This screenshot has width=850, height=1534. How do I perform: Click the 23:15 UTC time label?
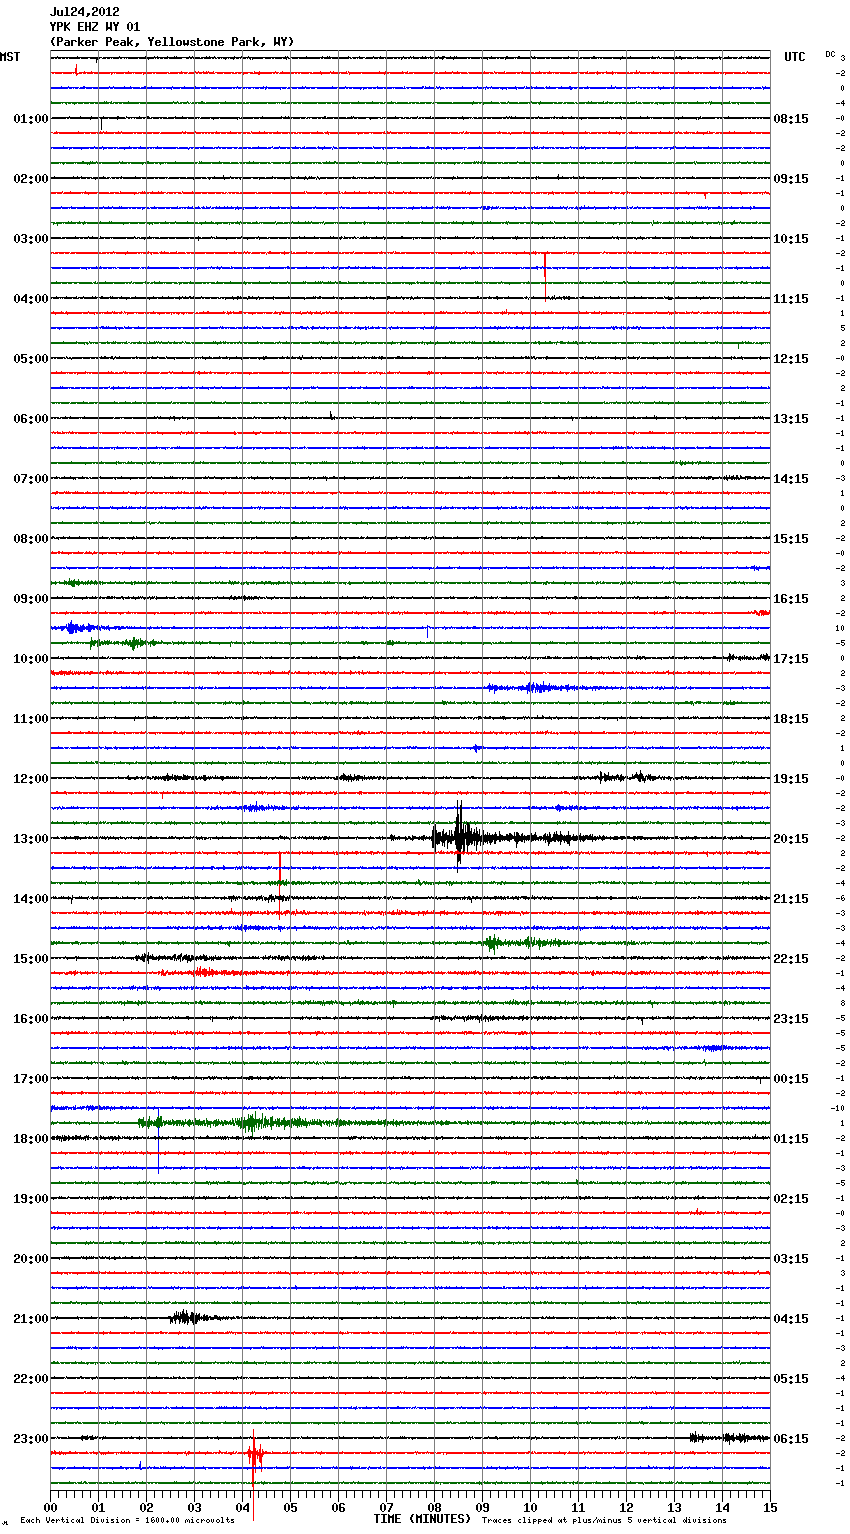pos(791,1019)
